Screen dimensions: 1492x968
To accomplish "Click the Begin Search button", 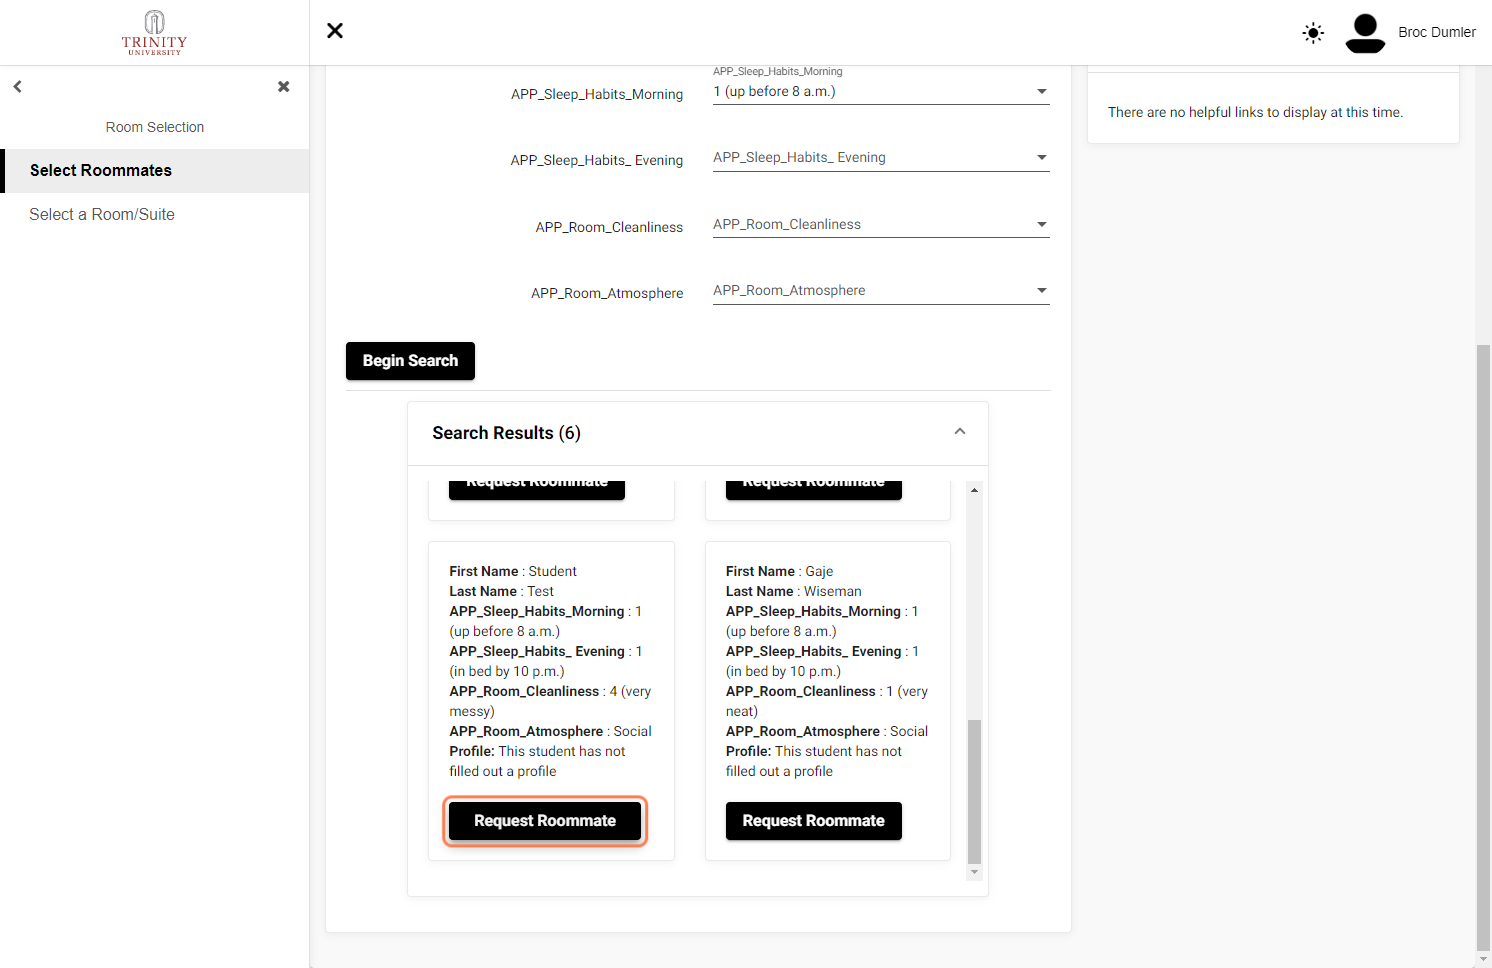I will (410, 361).
